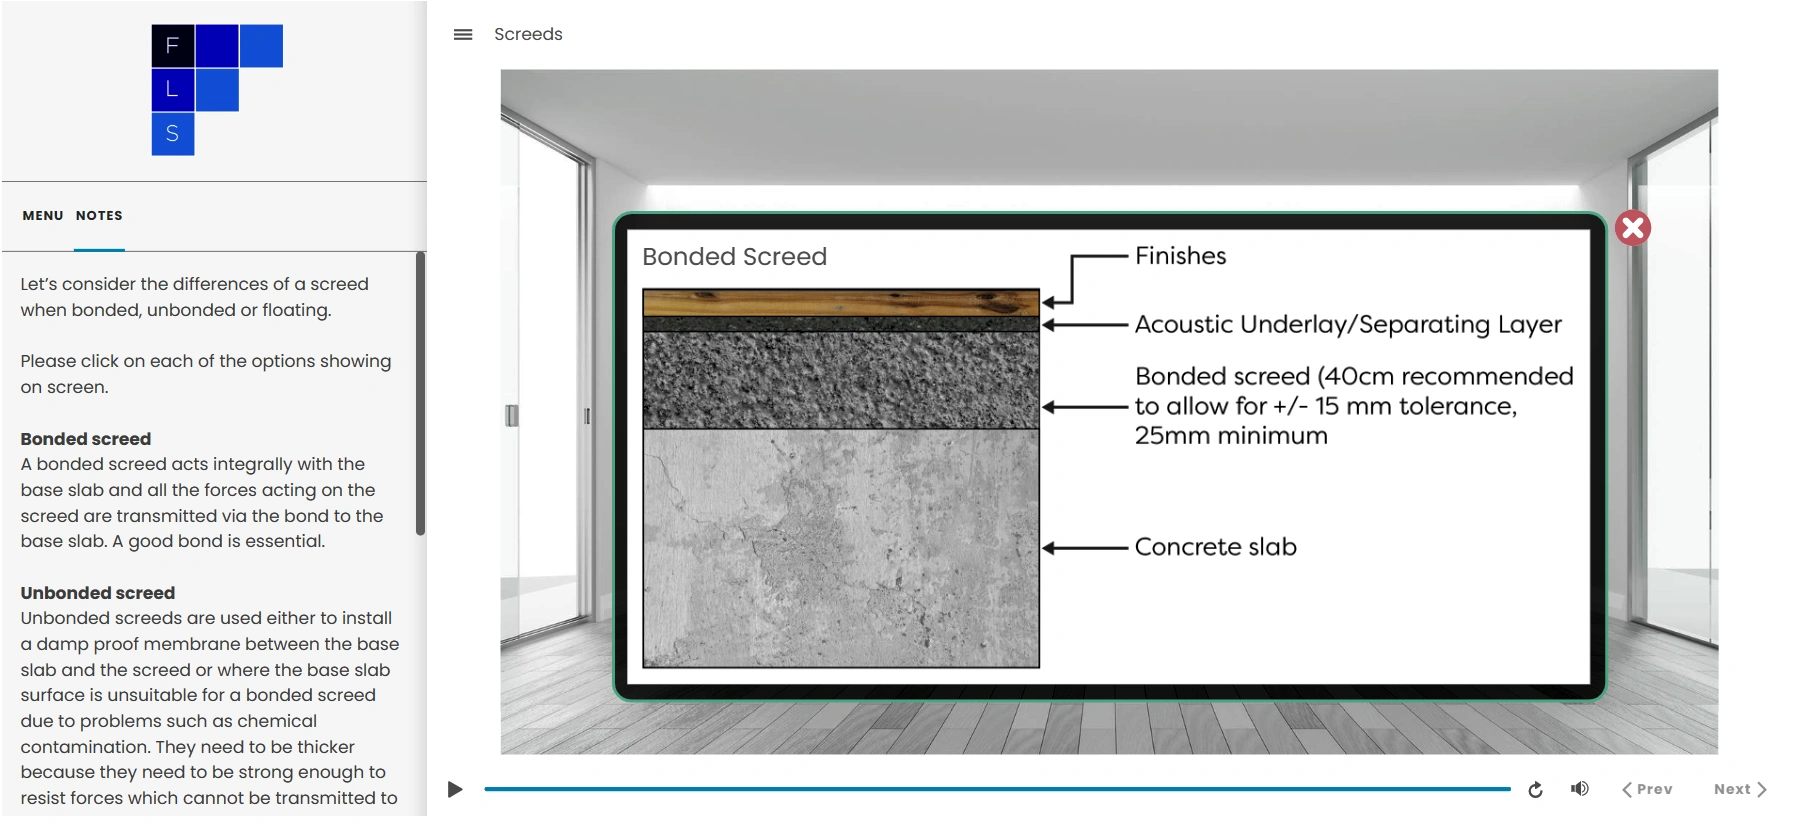Click the replay slide icon
The width and height of the screenshot is (1799, 830).
tap(1535, 790)
